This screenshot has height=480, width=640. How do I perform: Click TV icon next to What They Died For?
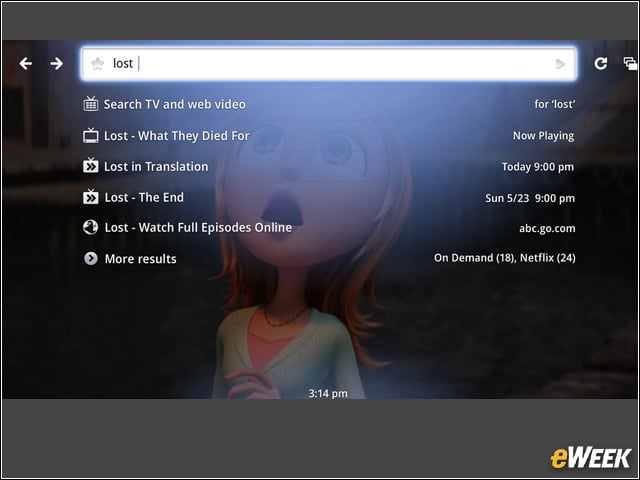click(x=91, y=136)
